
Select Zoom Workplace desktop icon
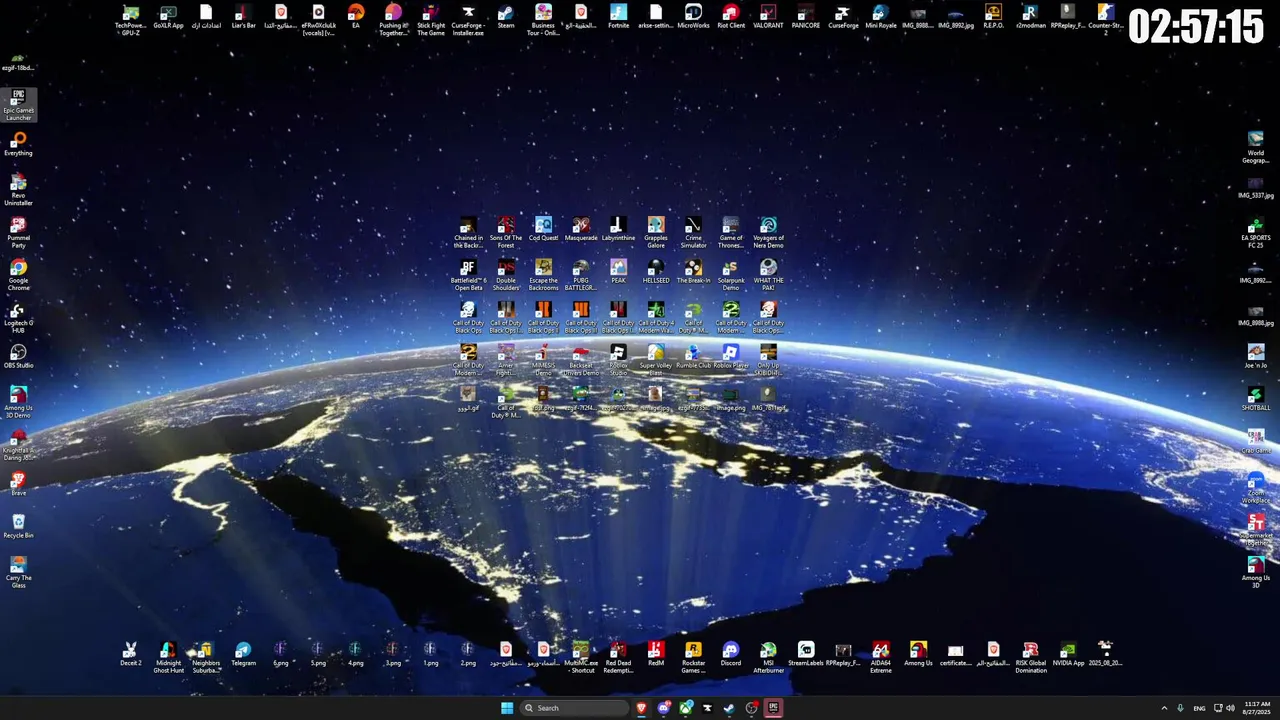click(1255, 487)
